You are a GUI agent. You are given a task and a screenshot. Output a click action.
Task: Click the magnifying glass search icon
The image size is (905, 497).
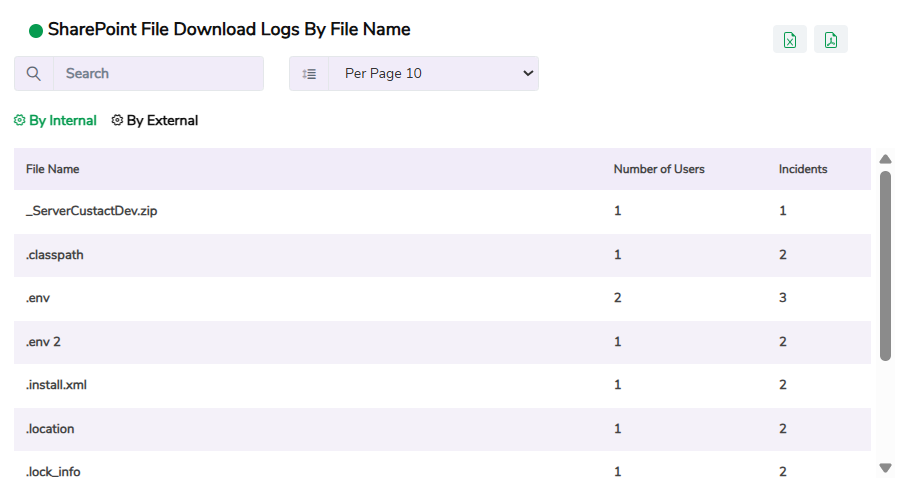click(x=34, y=74)
